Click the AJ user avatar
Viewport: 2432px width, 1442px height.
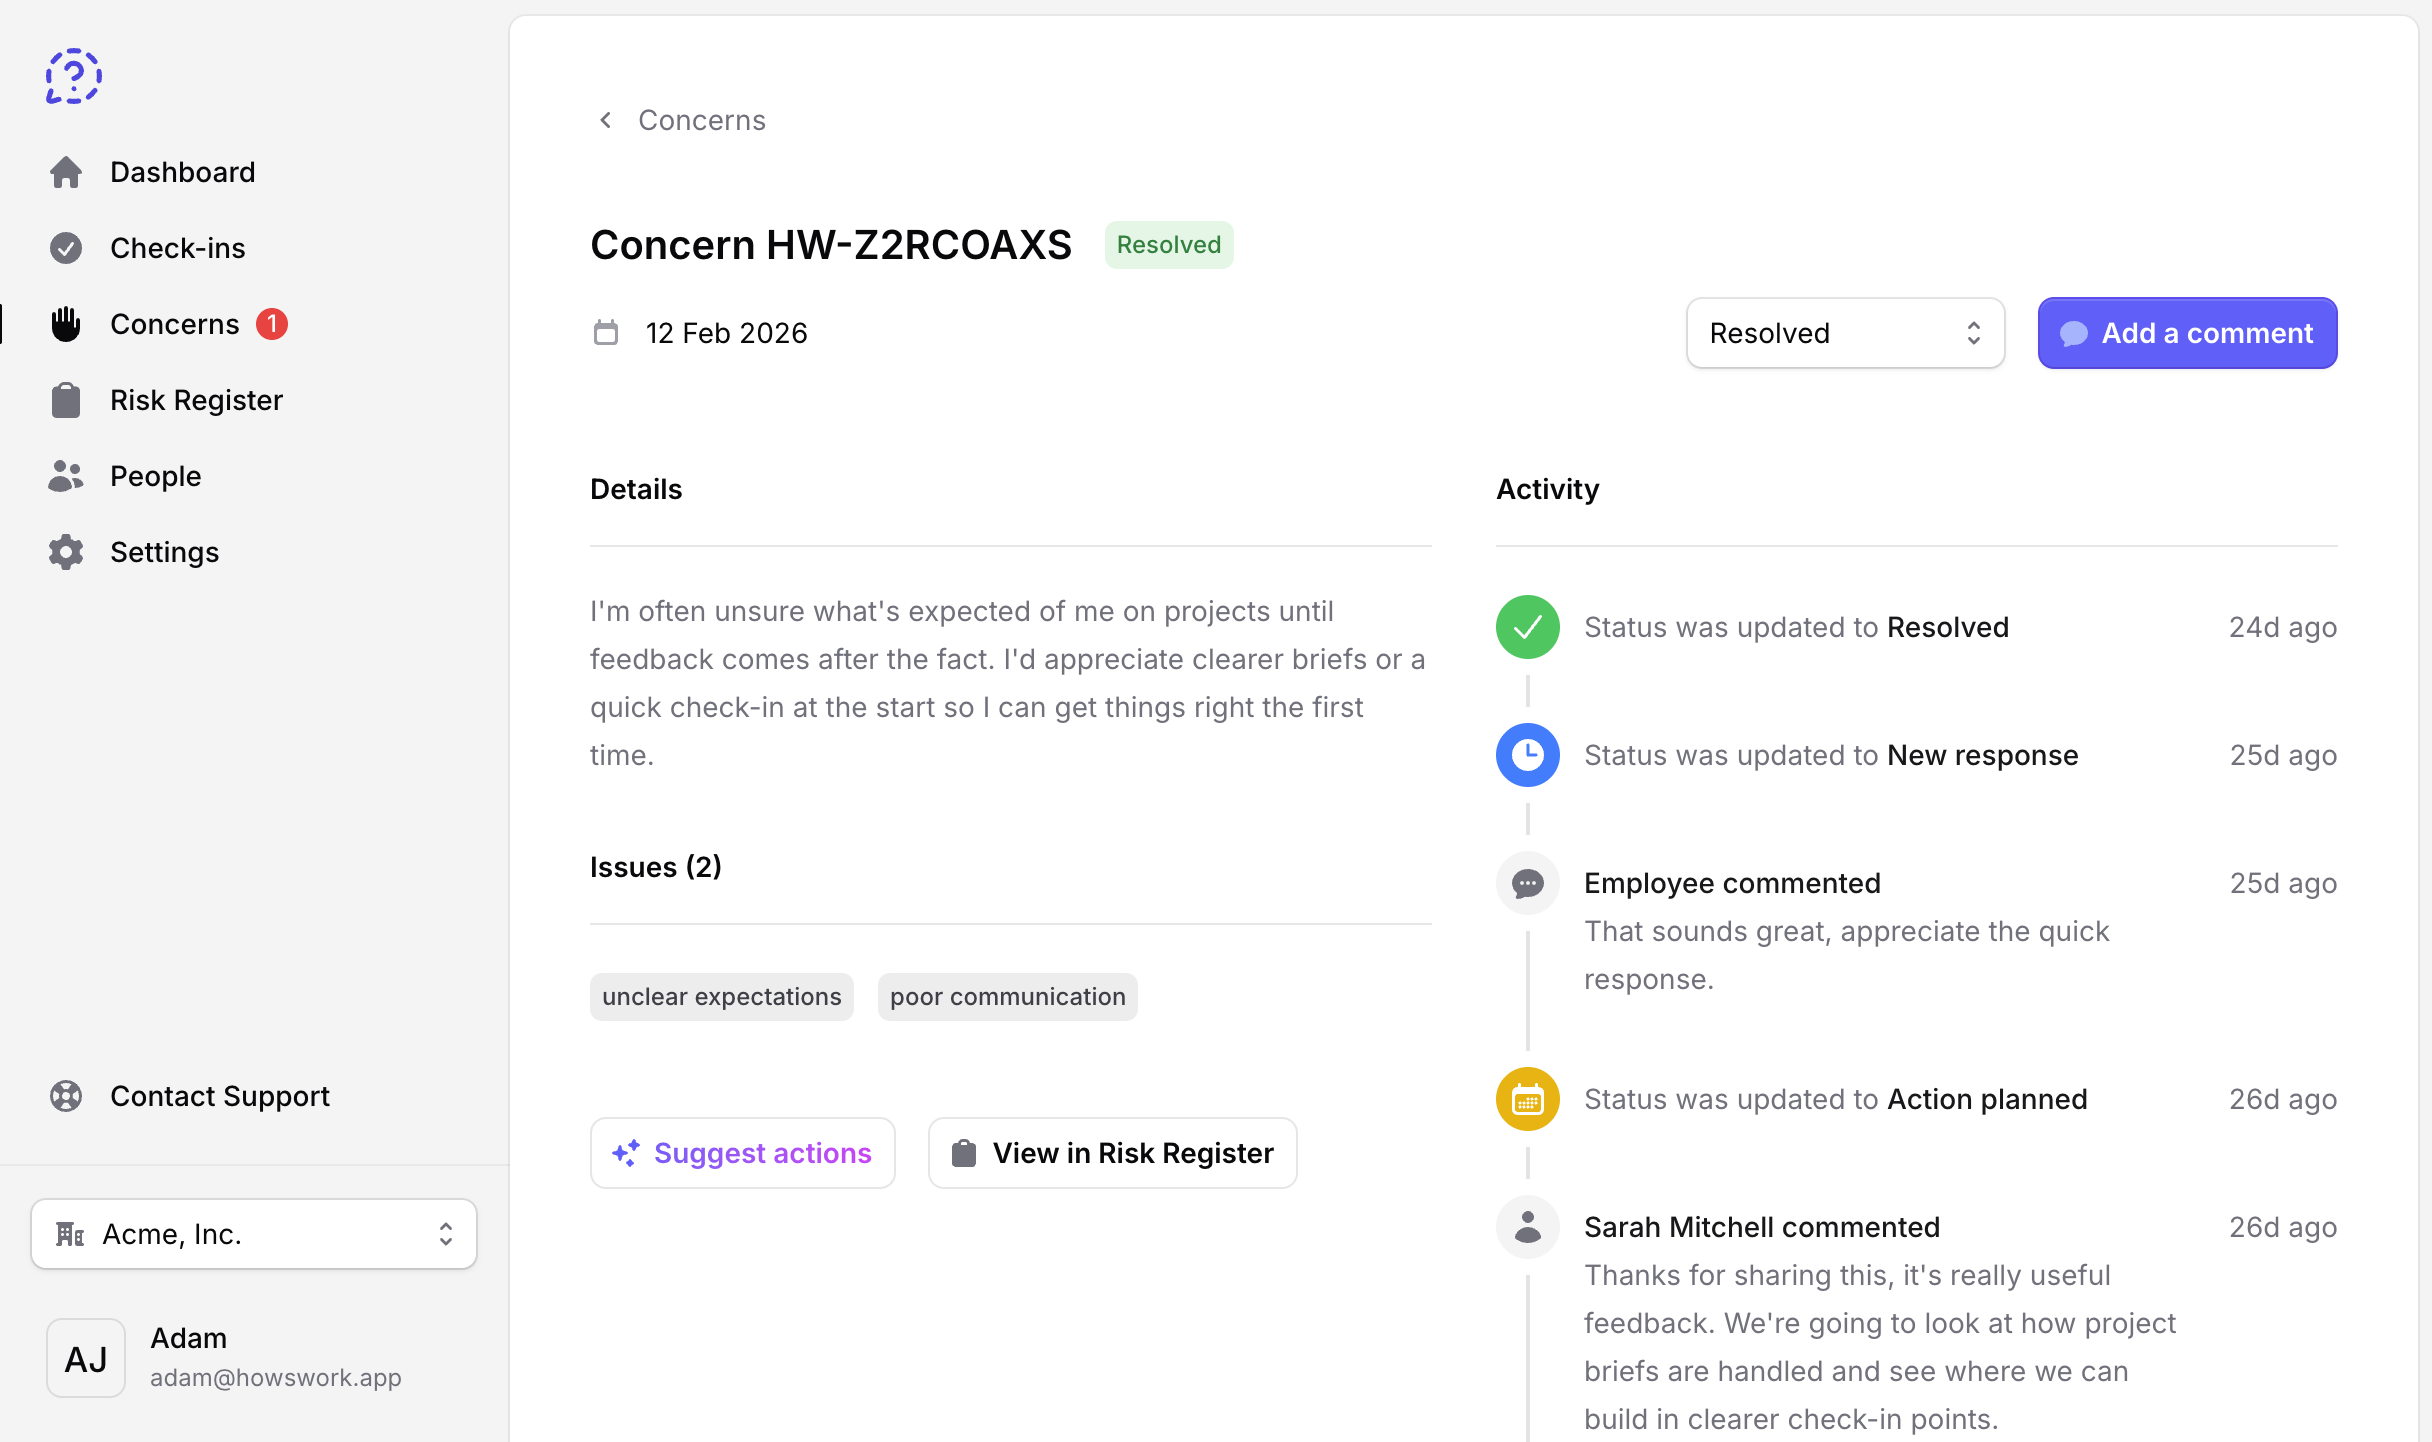86,1358
